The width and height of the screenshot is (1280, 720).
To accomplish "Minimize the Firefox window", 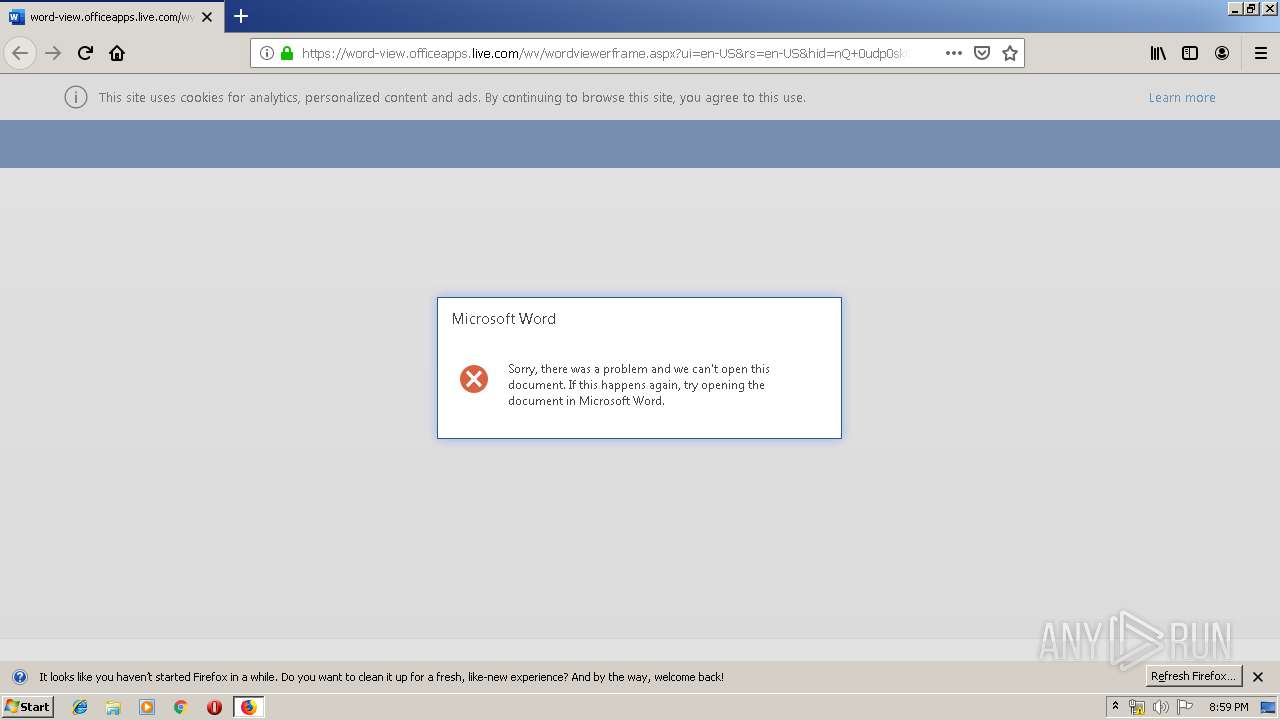I will coord(1234,8).
